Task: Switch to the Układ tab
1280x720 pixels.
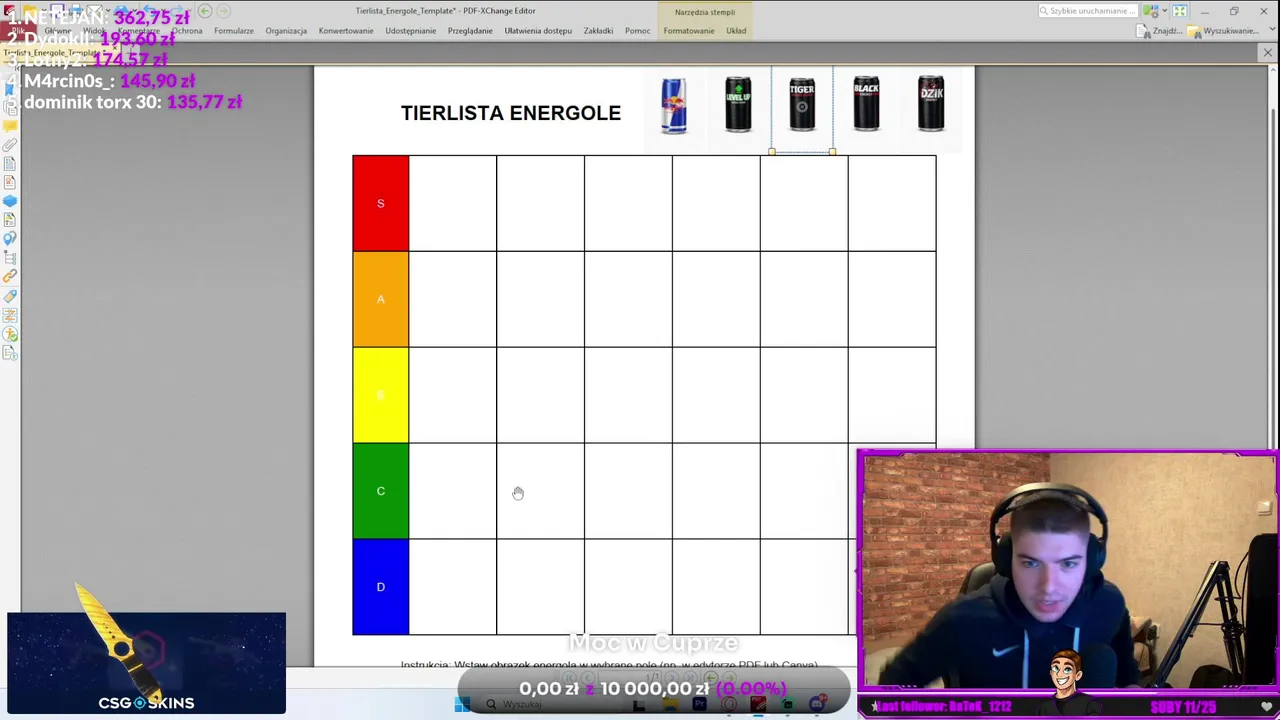Action: (736, 31)
